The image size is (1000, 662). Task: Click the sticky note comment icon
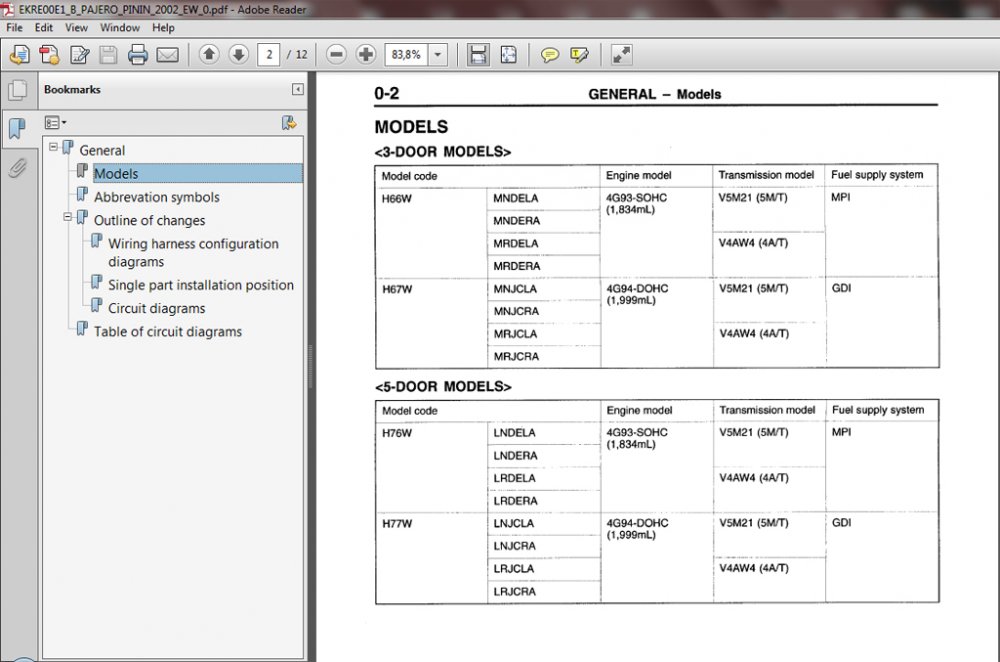(549, 55)
